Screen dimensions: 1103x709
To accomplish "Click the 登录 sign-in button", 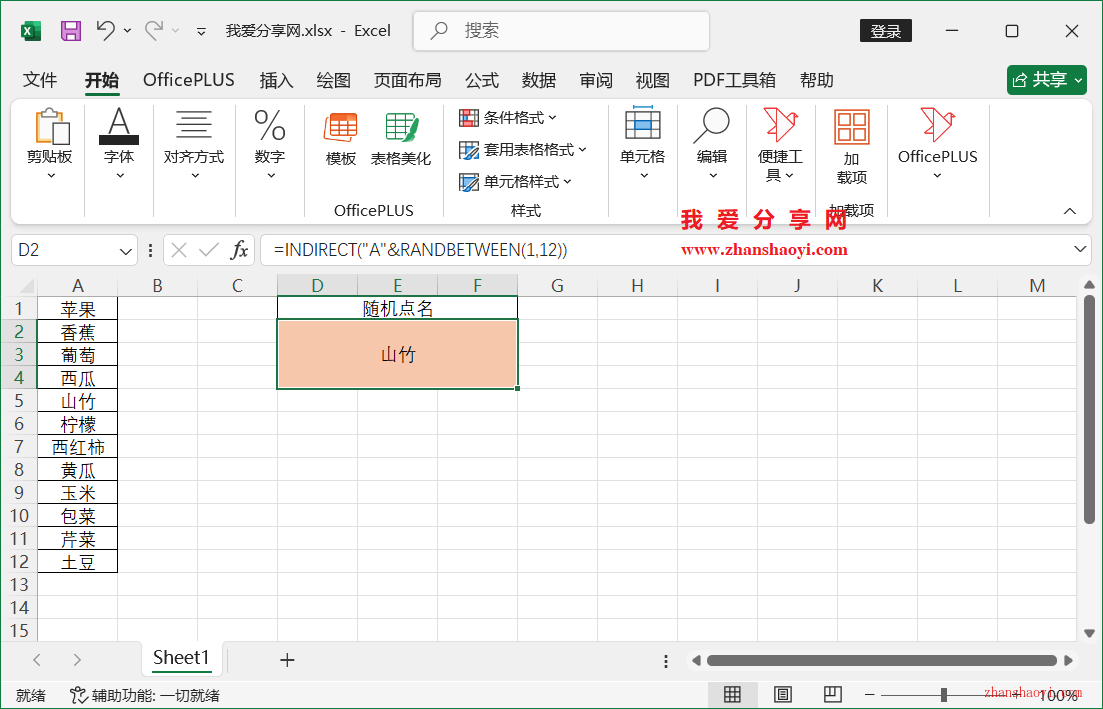I will pyautogui.click(x=886, y=31).
